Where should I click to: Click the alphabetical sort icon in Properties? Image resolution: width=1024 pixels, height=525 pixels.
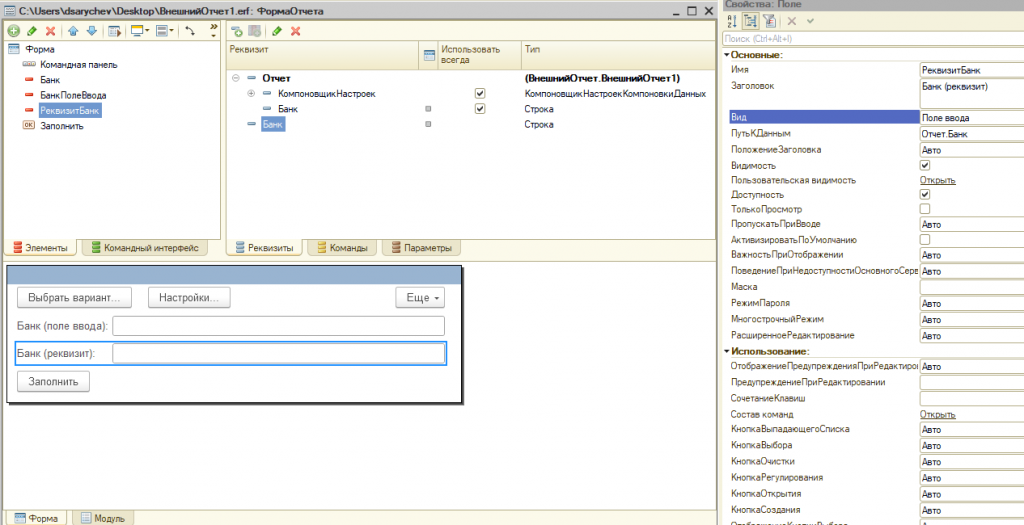click(732, 21)
